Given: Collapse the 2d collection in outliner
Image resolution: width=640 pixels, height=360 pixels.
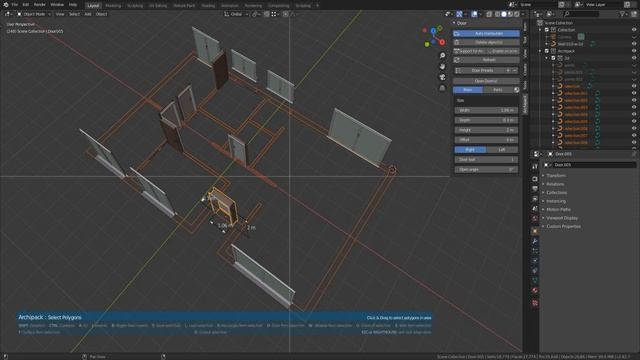Looking at the screenshot, I should [x=547, y=58].
